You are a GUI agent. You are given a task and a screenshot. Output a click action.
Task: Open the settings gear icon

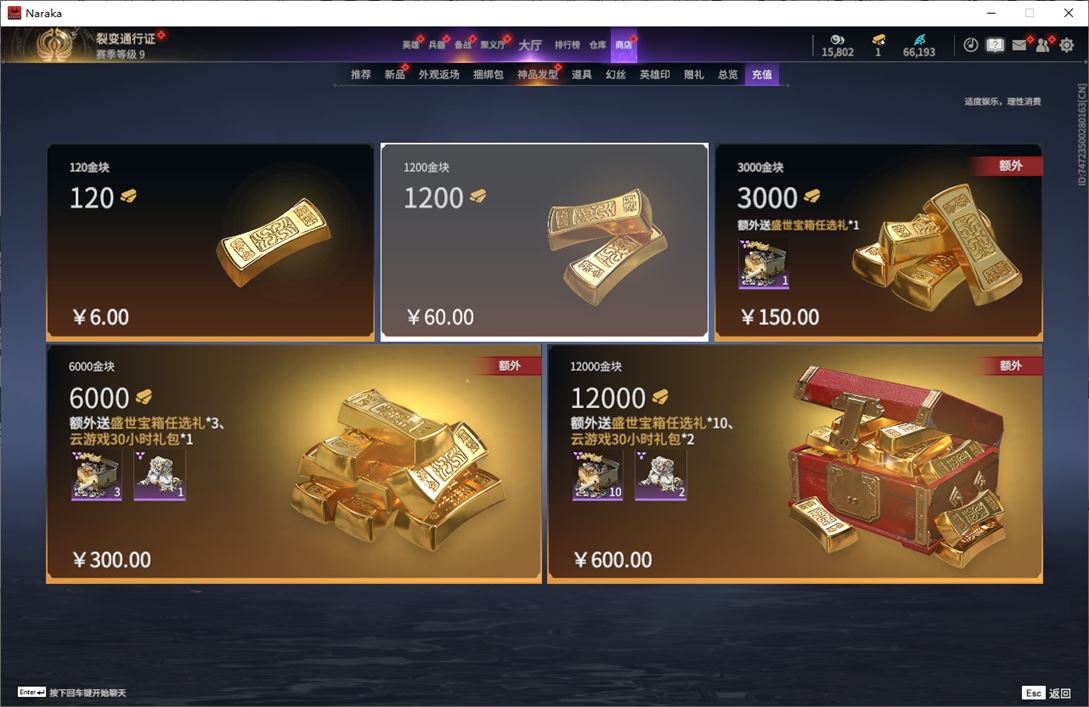pos(1067,45)
